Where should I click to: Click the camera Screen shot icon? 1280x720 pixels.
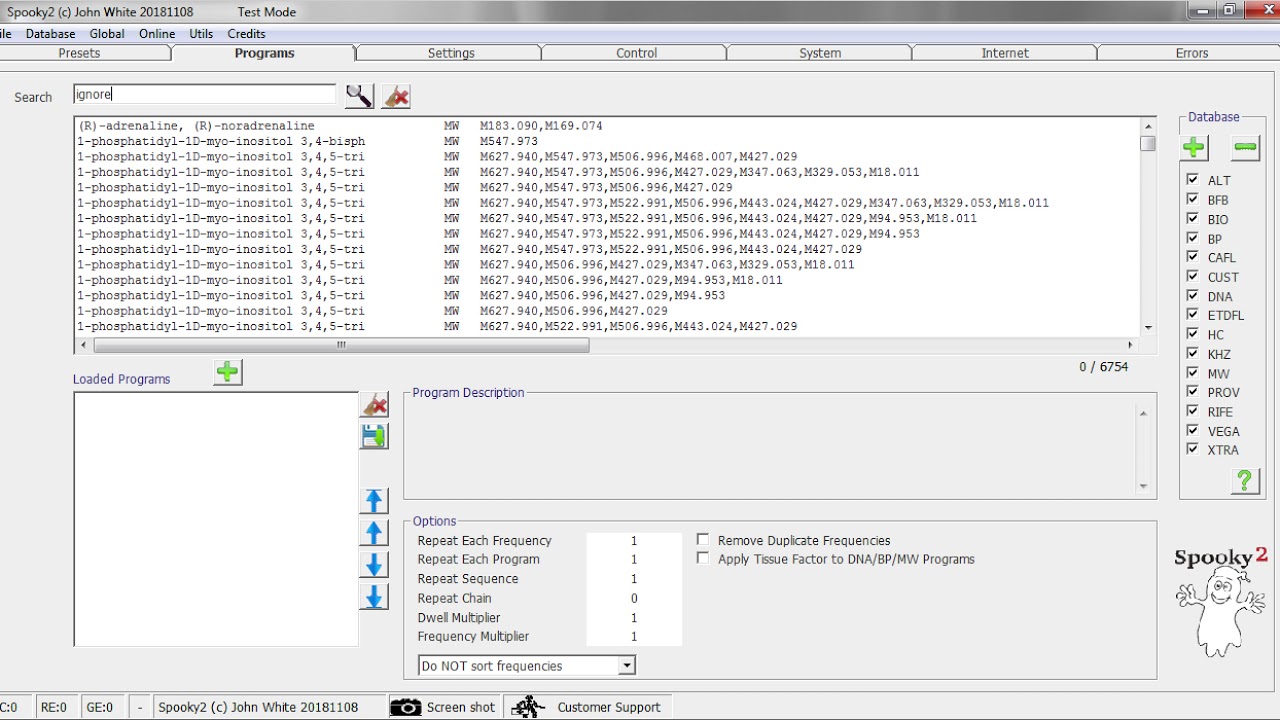pyautogui.click(x=405, y=707)
